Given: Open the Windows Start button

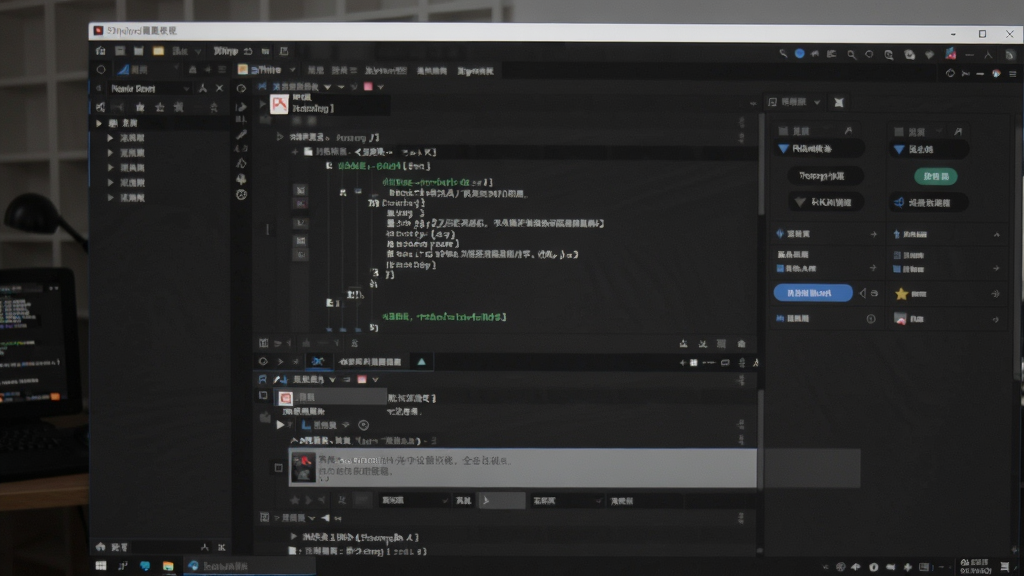Looking at the screenshot, I should 101,566.
